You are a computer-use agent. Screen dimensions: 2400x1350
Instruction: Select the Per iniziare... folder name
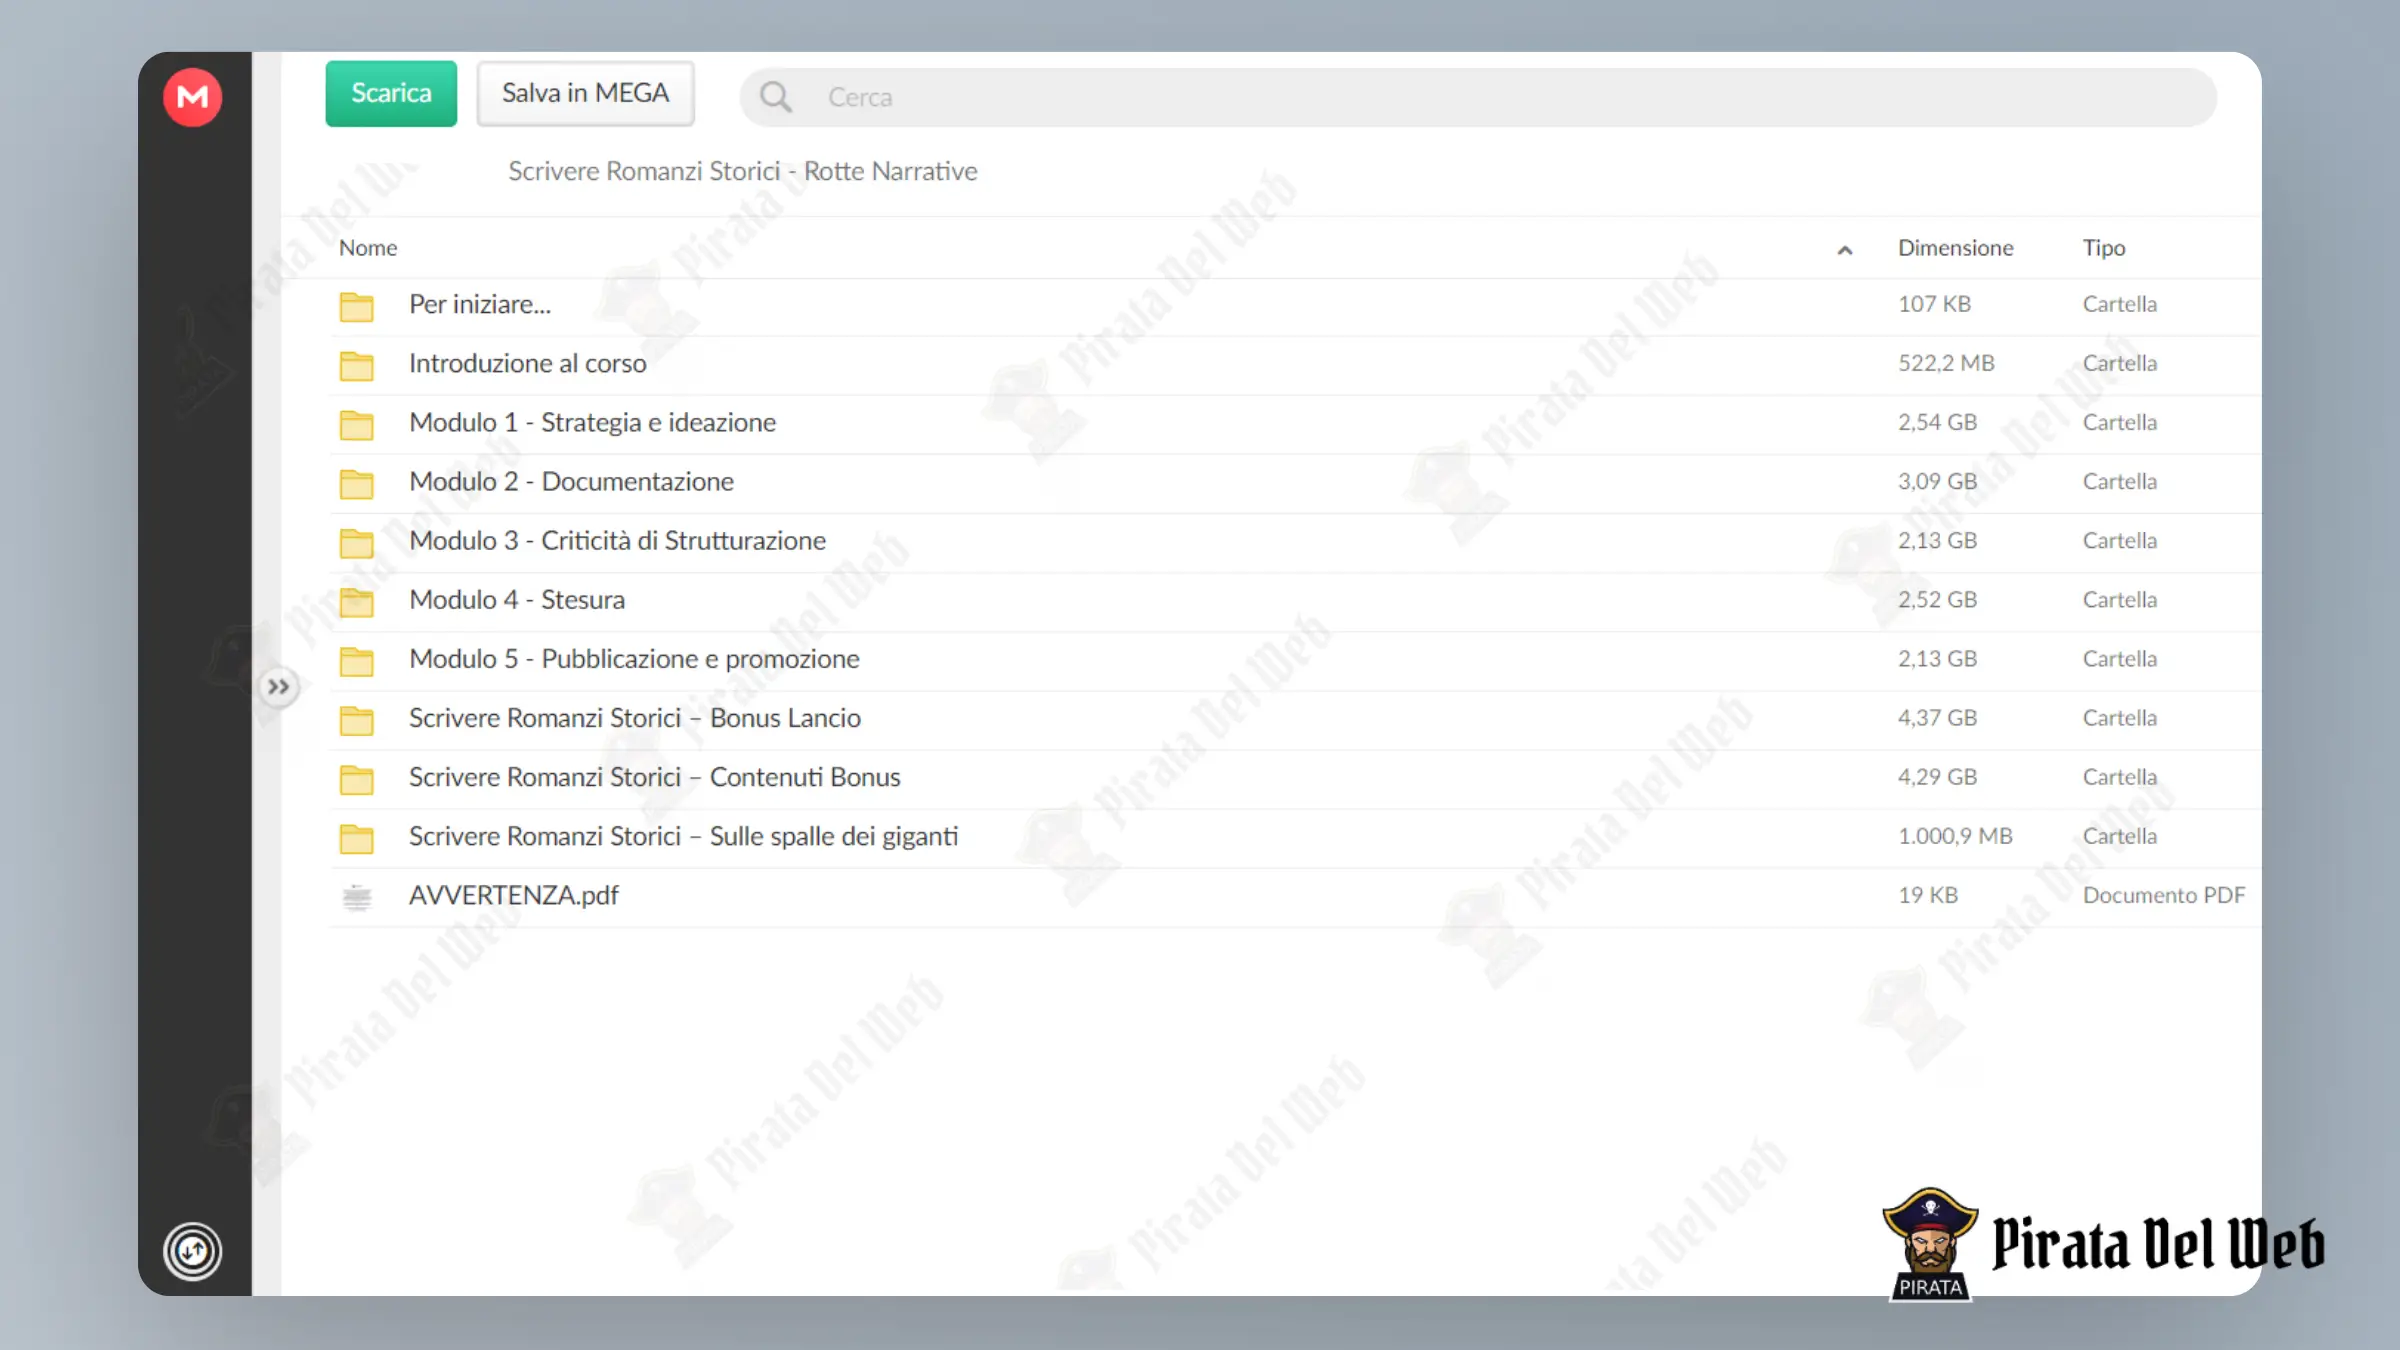(x=480, y=304)
